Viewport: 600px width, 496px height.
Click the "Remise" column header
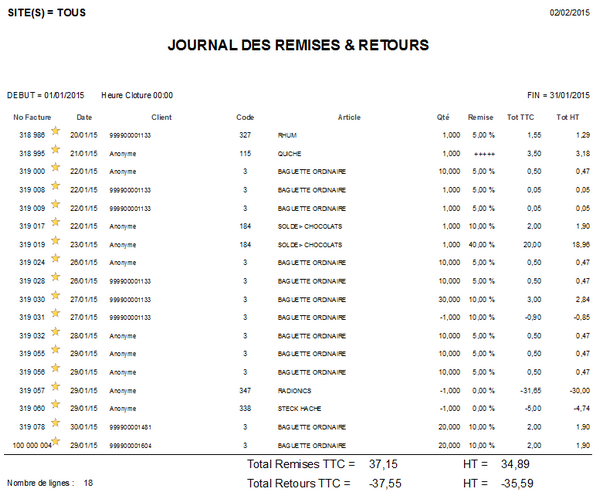[481, 117]
